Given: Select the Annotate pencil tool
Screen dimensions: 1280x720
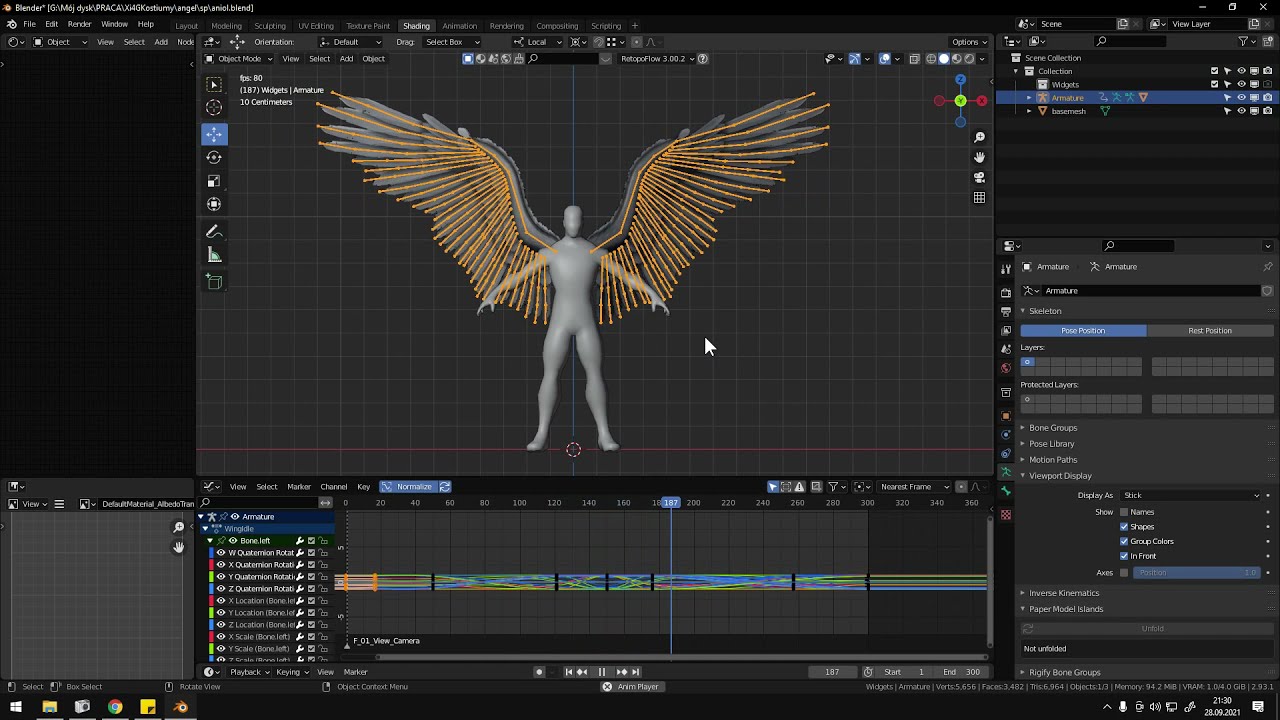Looking at the screenshot, I should (x=214, y=231).
